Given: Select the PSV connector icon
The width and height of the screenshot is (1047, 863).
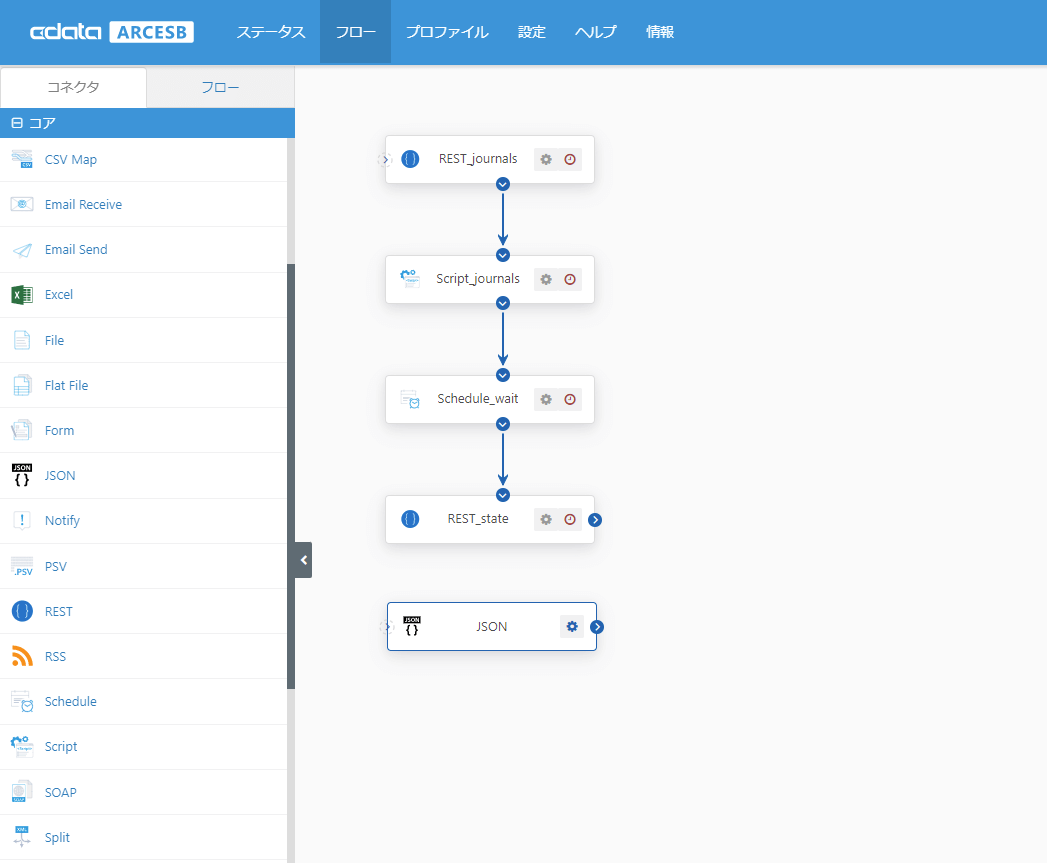Looking at the screenshot, I should point(22,566).
